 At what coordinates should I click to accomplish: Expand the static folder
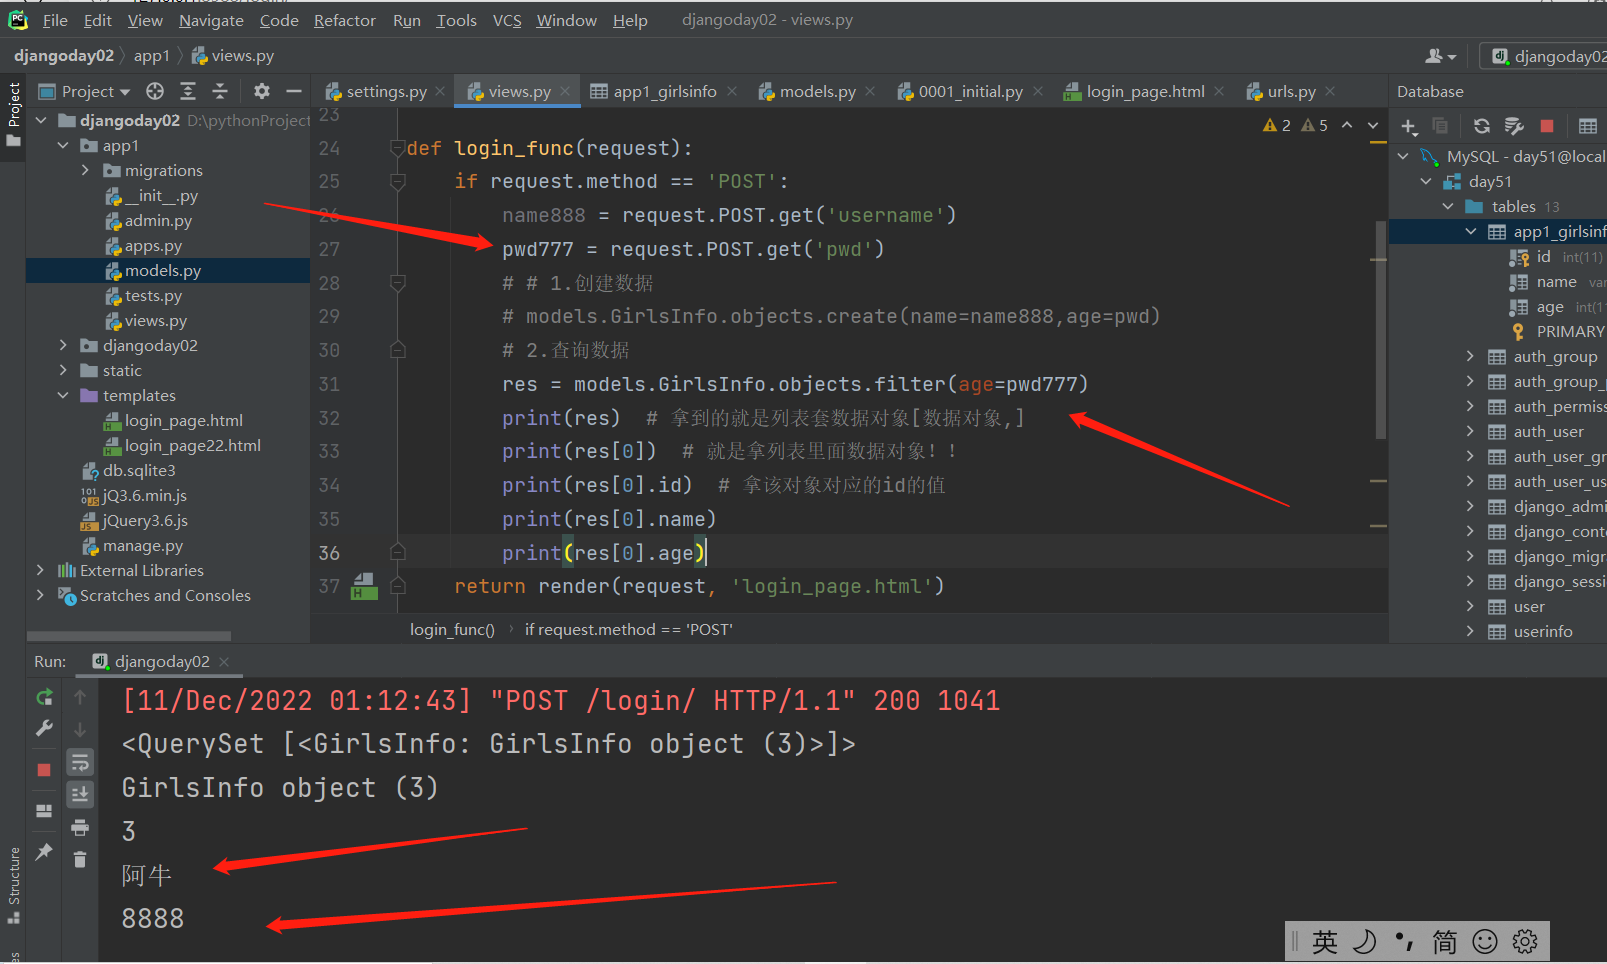(63, 371)
